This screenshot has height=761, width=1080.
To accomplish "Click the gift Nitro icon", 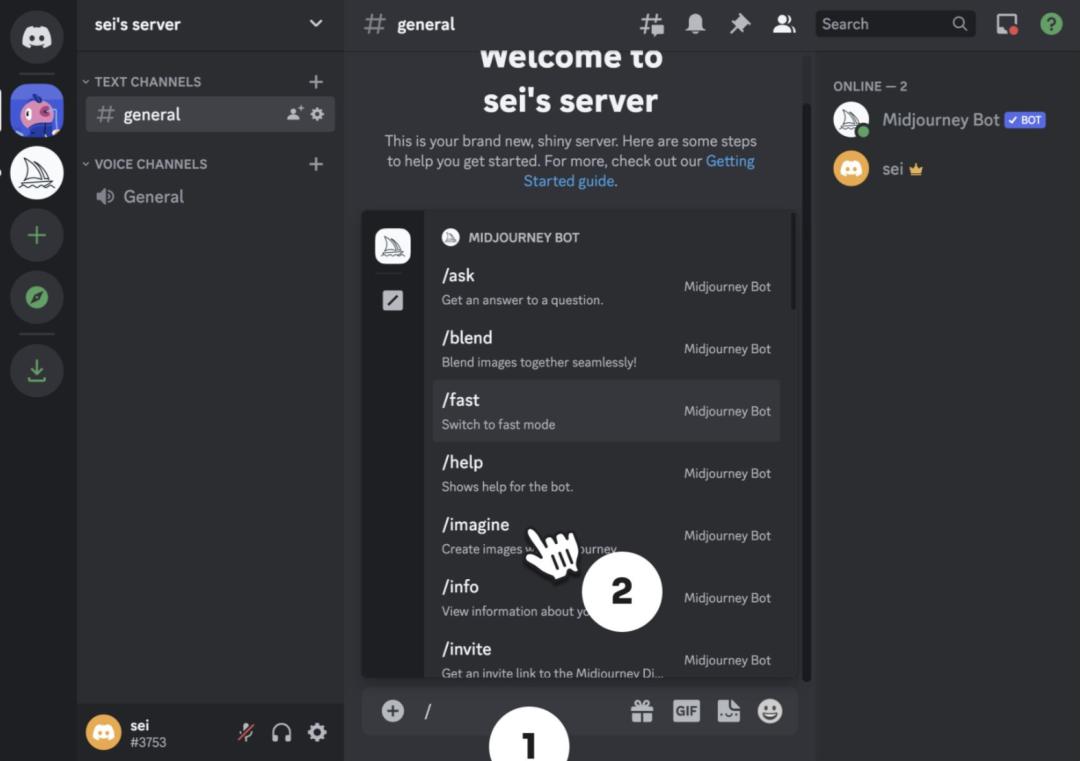I will click(x=642, y=711).
